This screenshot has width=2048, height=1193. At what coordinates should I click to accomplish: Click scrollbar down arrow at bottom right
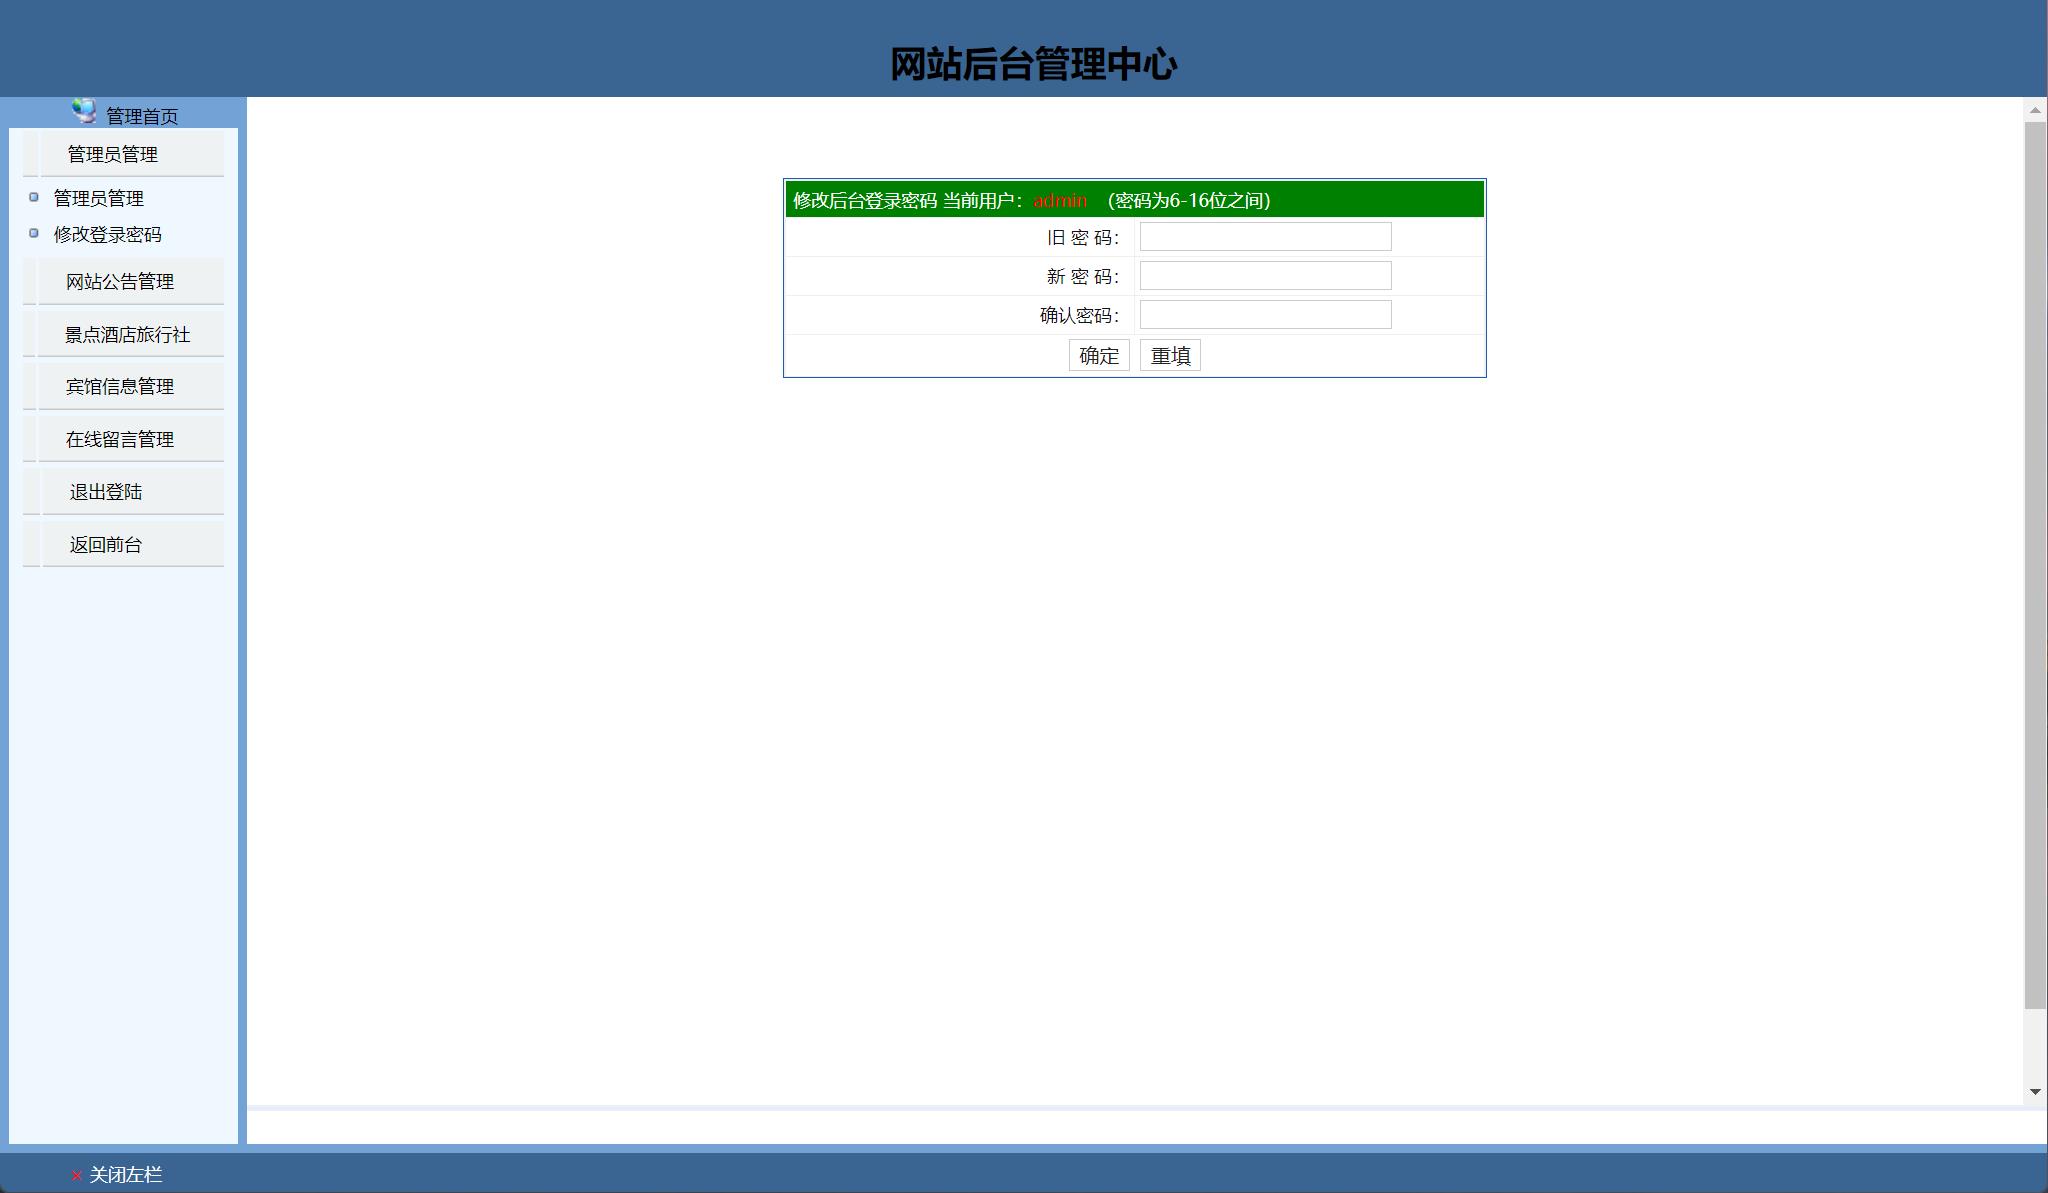tap(2034, 1091)
